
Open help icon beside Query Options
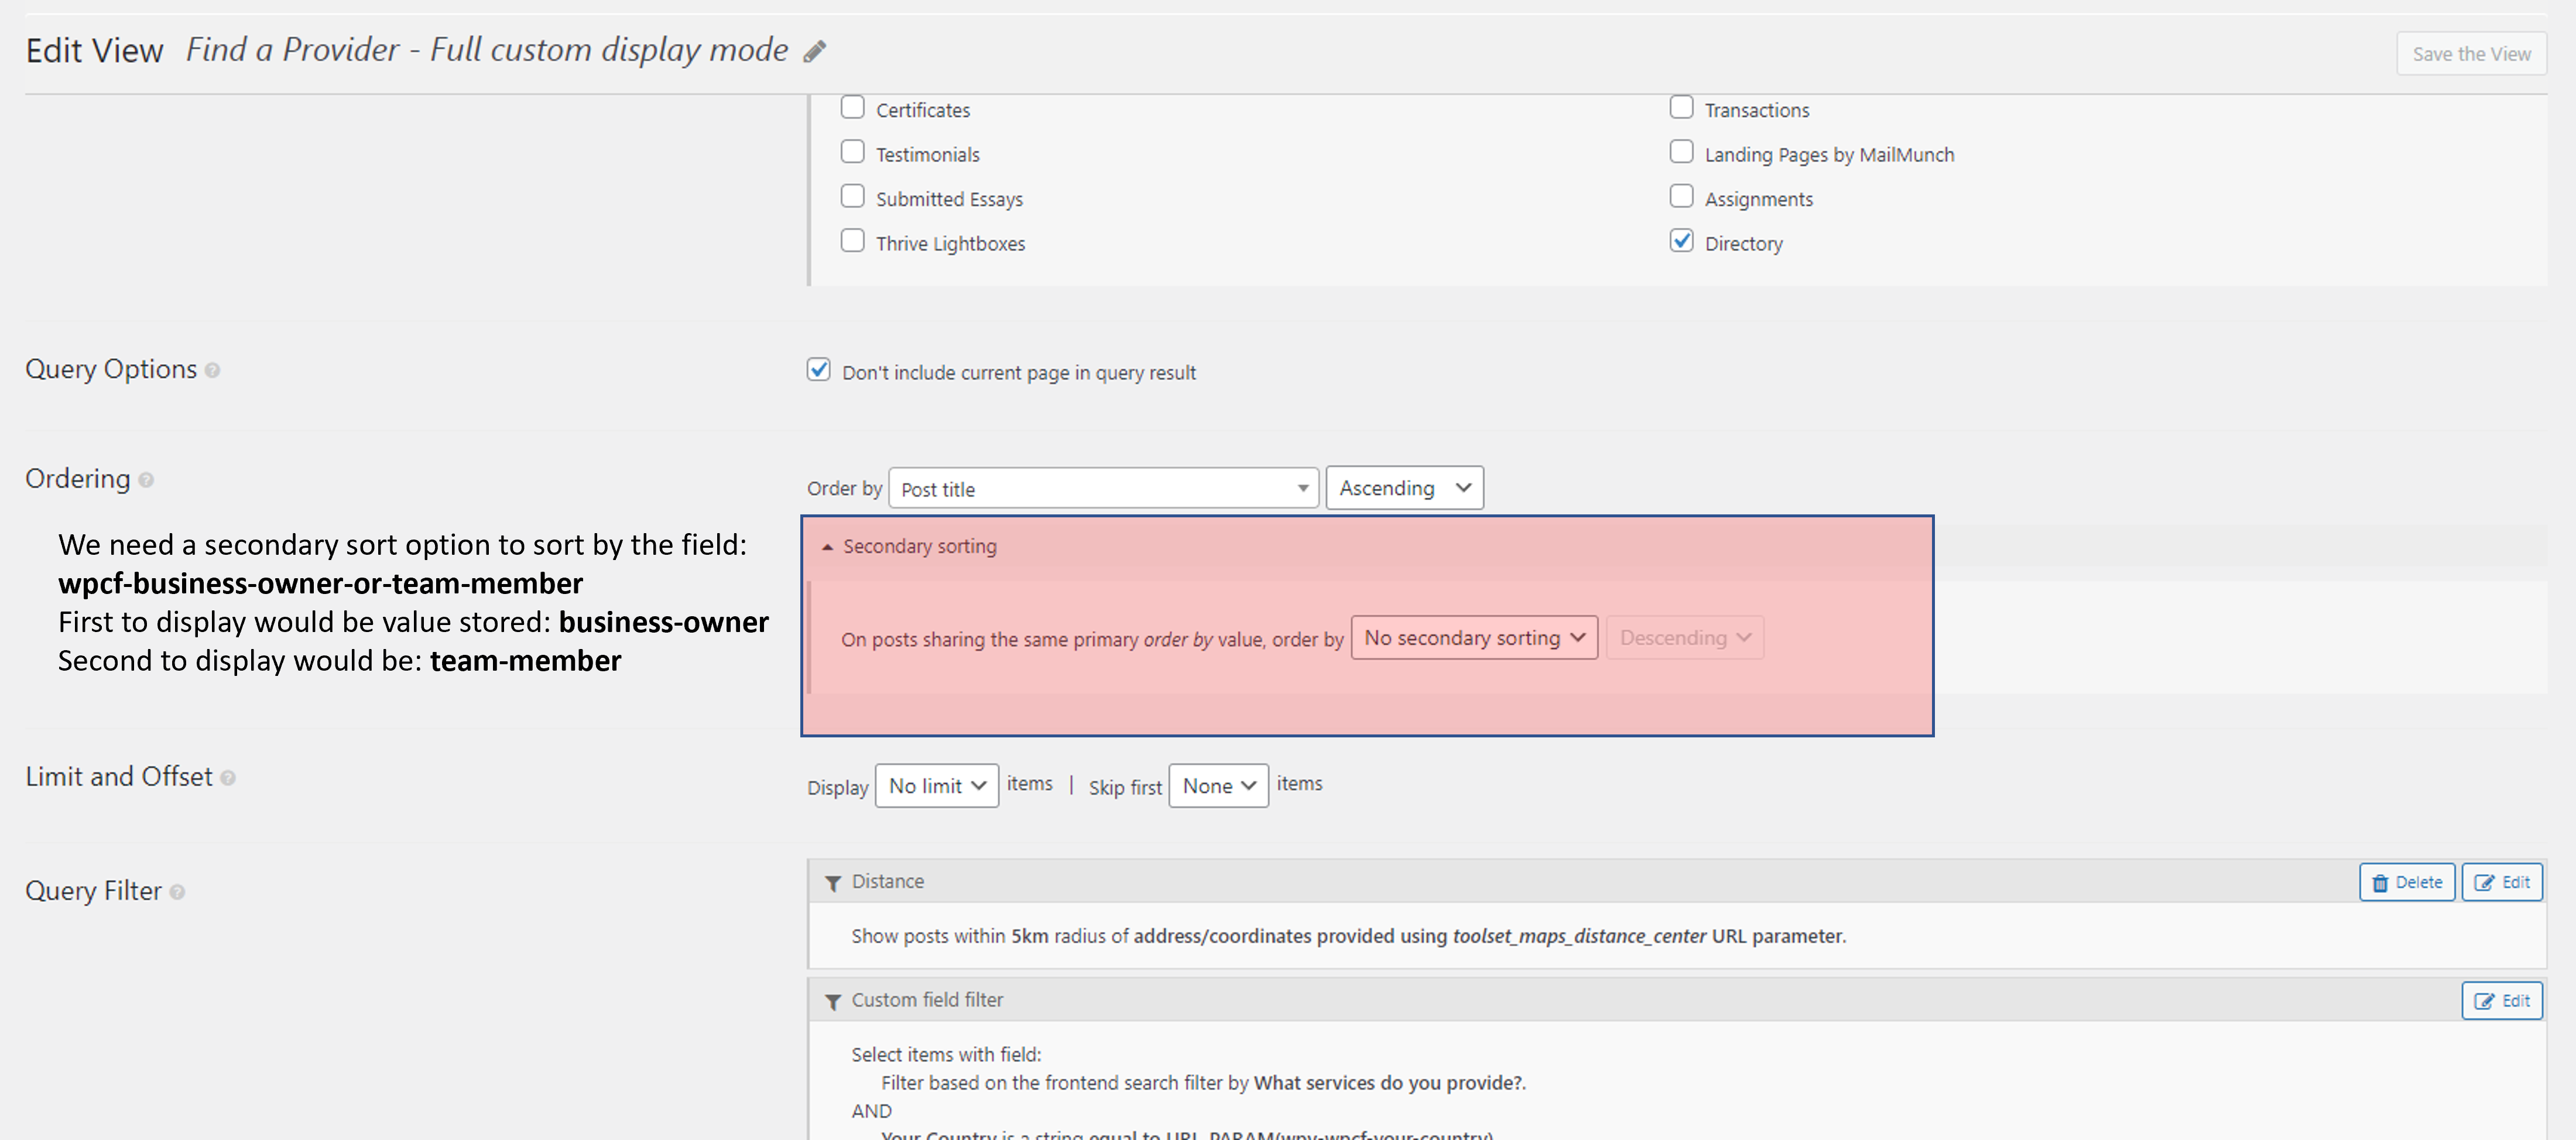(212, 371)
